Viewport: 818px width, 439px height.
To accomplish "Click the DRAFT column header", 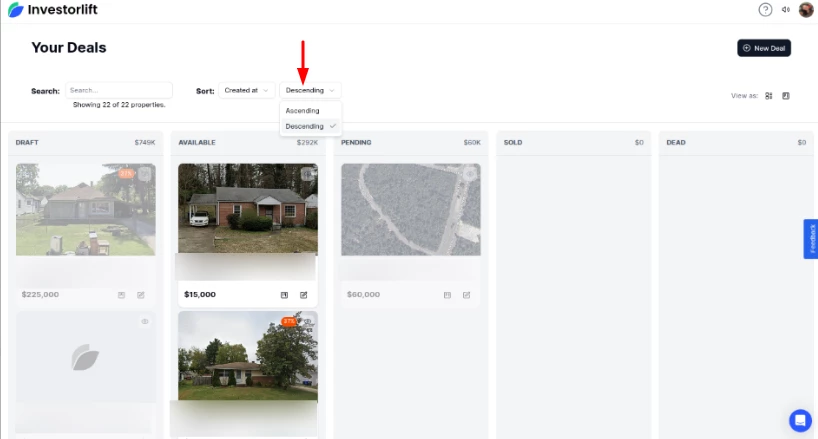I will tap(27, 142).
